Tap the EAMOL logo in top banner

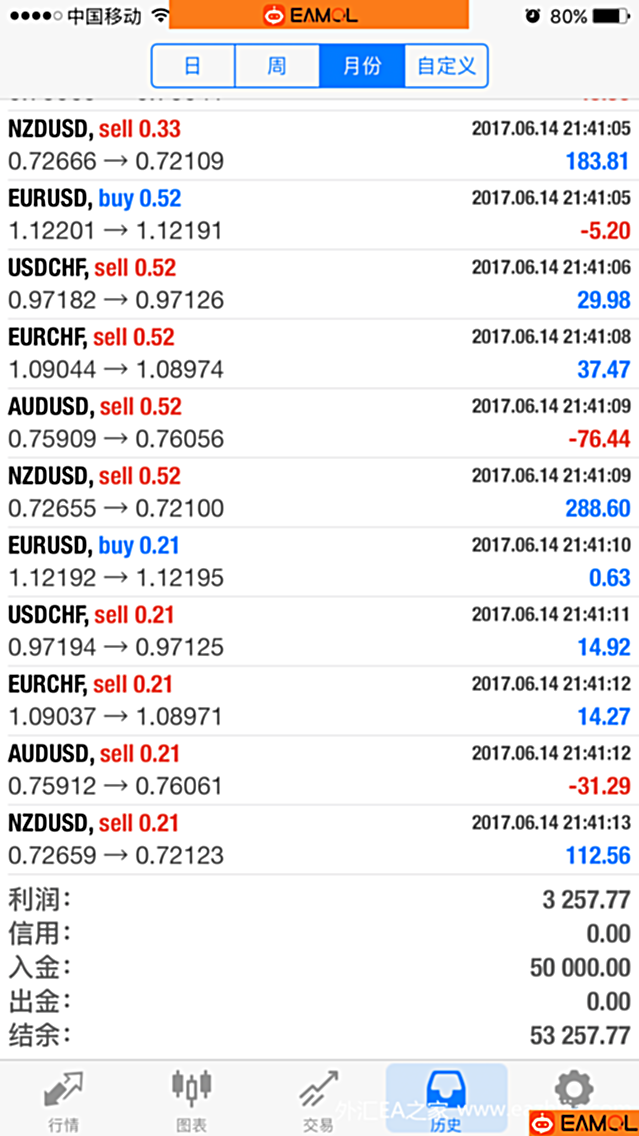318,15
